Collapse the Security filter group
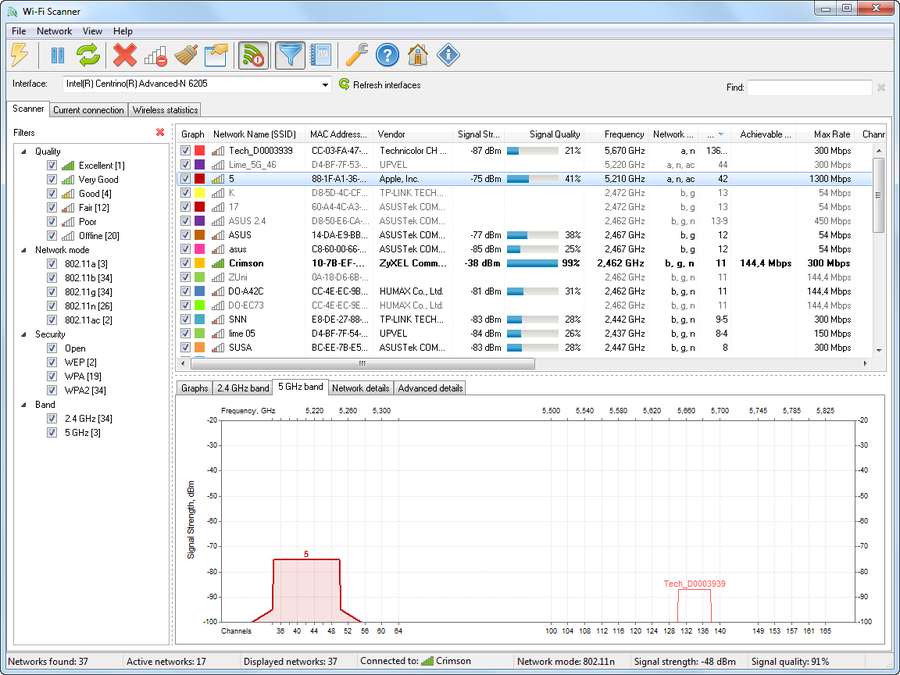The height and width of the screenshot is (675, 900). 24,335
